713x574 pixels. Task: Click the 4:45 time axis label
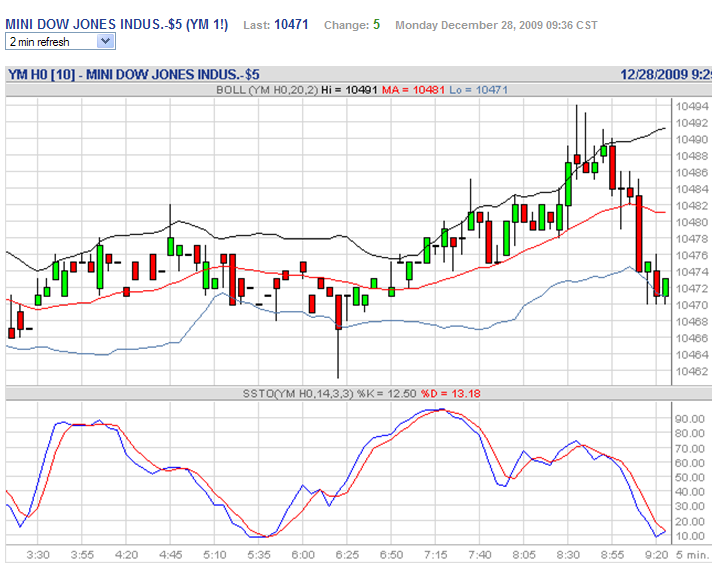pos(171,555)
